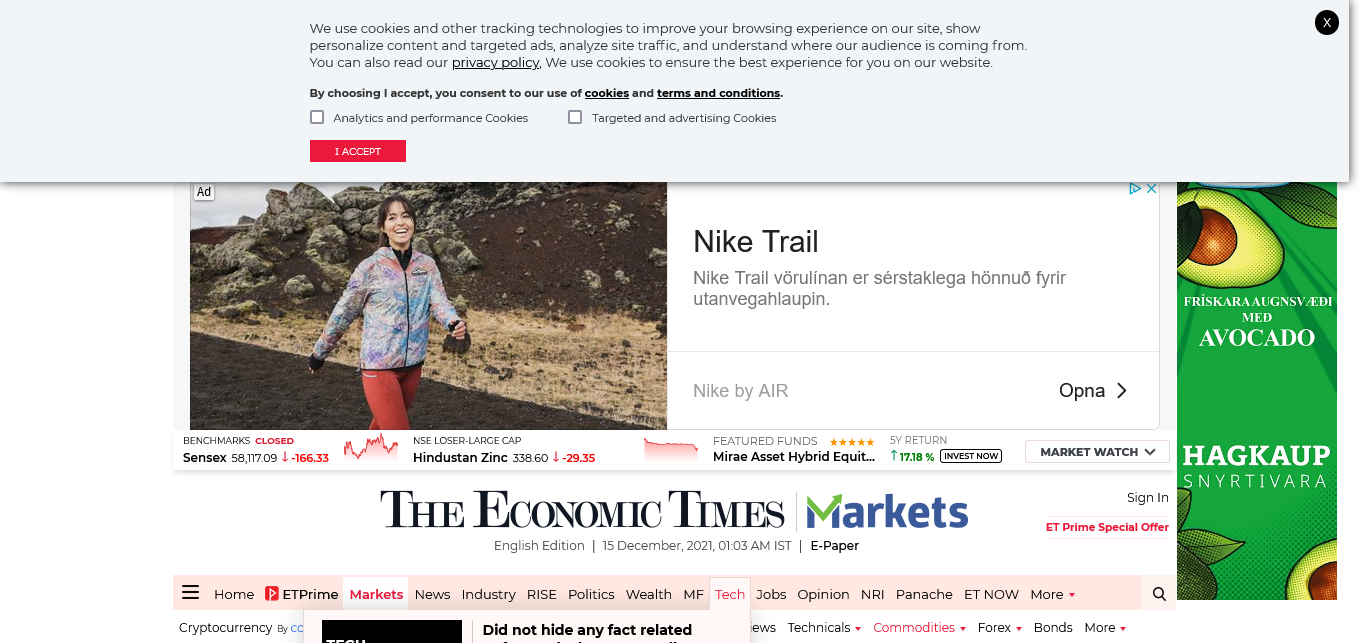The height and width of the screenshot is (643, 1366).
Task: Open the Commodities dropdown in sub-navigation
Action: 919,628
